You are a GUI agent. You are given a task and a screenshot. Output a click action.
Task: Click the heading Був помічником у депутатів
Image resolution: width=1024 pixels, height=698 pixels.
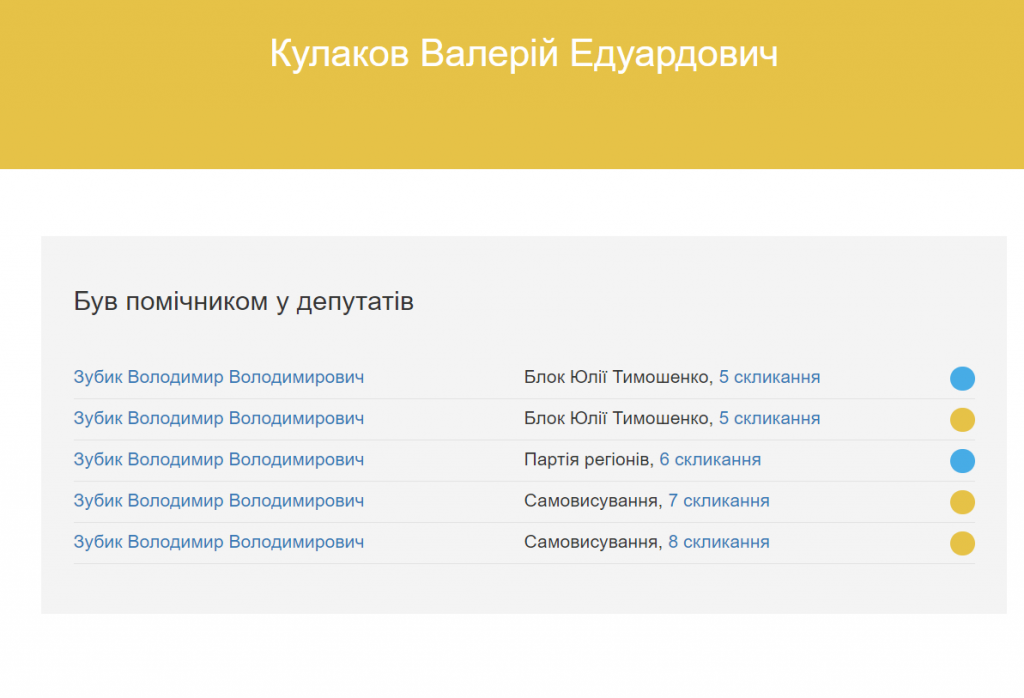coord(243,301)
